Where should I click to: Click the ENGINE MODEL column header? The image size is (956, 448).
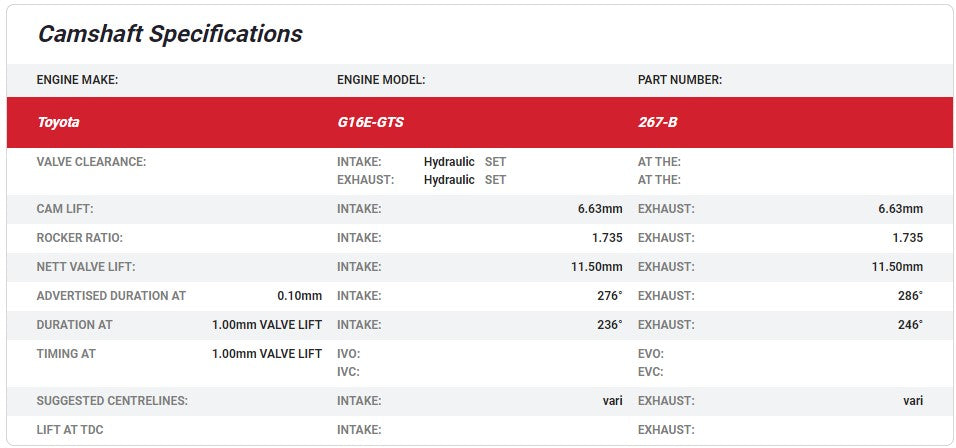(x=381, y=80)
